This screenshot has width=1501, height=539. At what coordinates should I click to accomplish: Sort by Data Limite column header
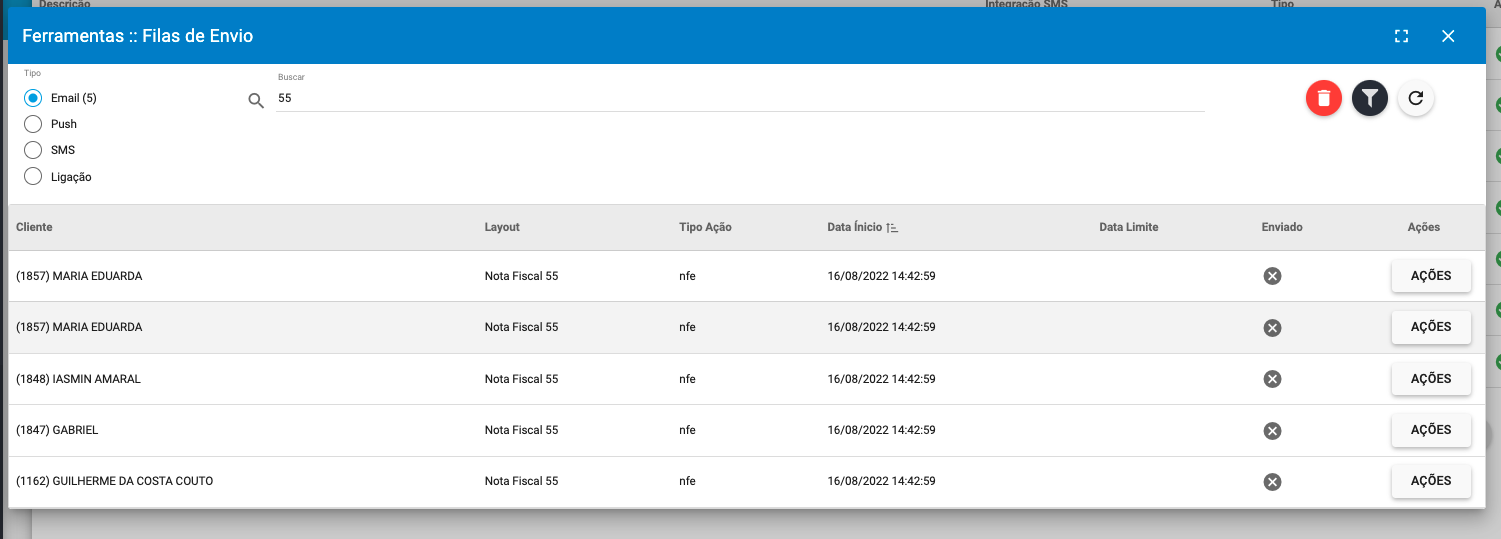click(1128, 227)
